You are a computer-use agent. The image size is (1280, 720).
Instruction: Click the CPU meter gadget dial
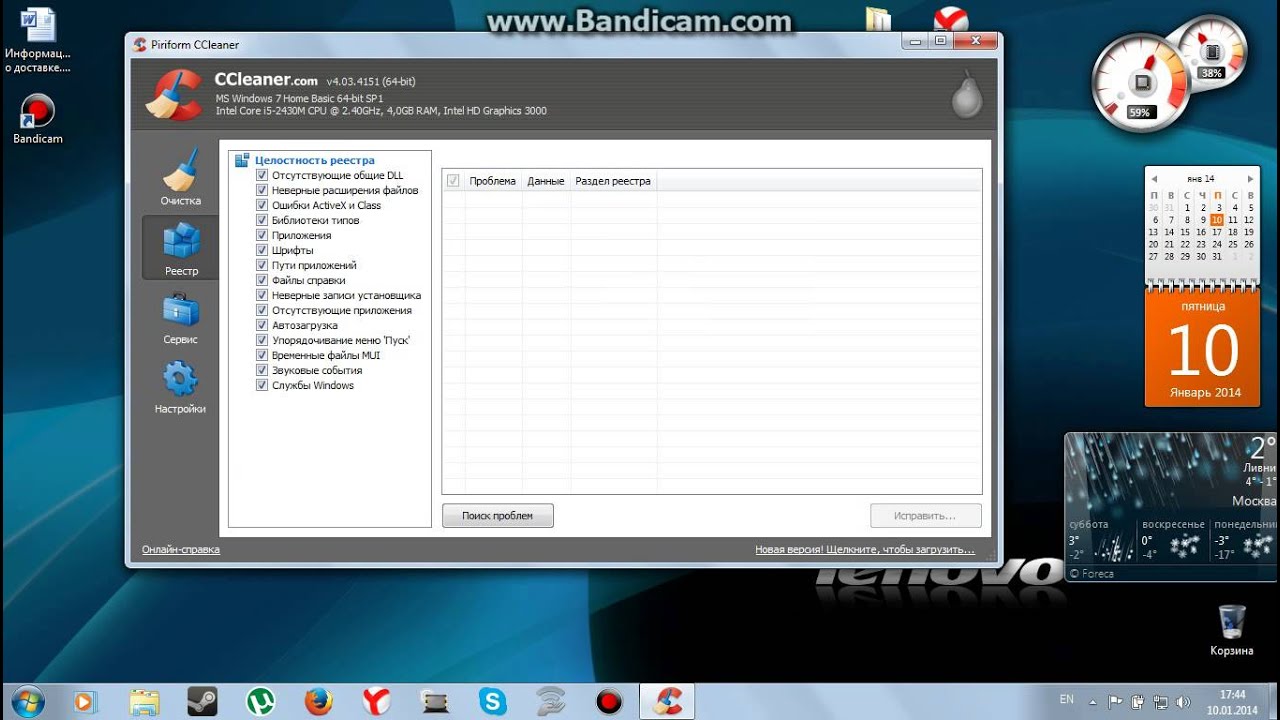click(x=1141, y=84)
